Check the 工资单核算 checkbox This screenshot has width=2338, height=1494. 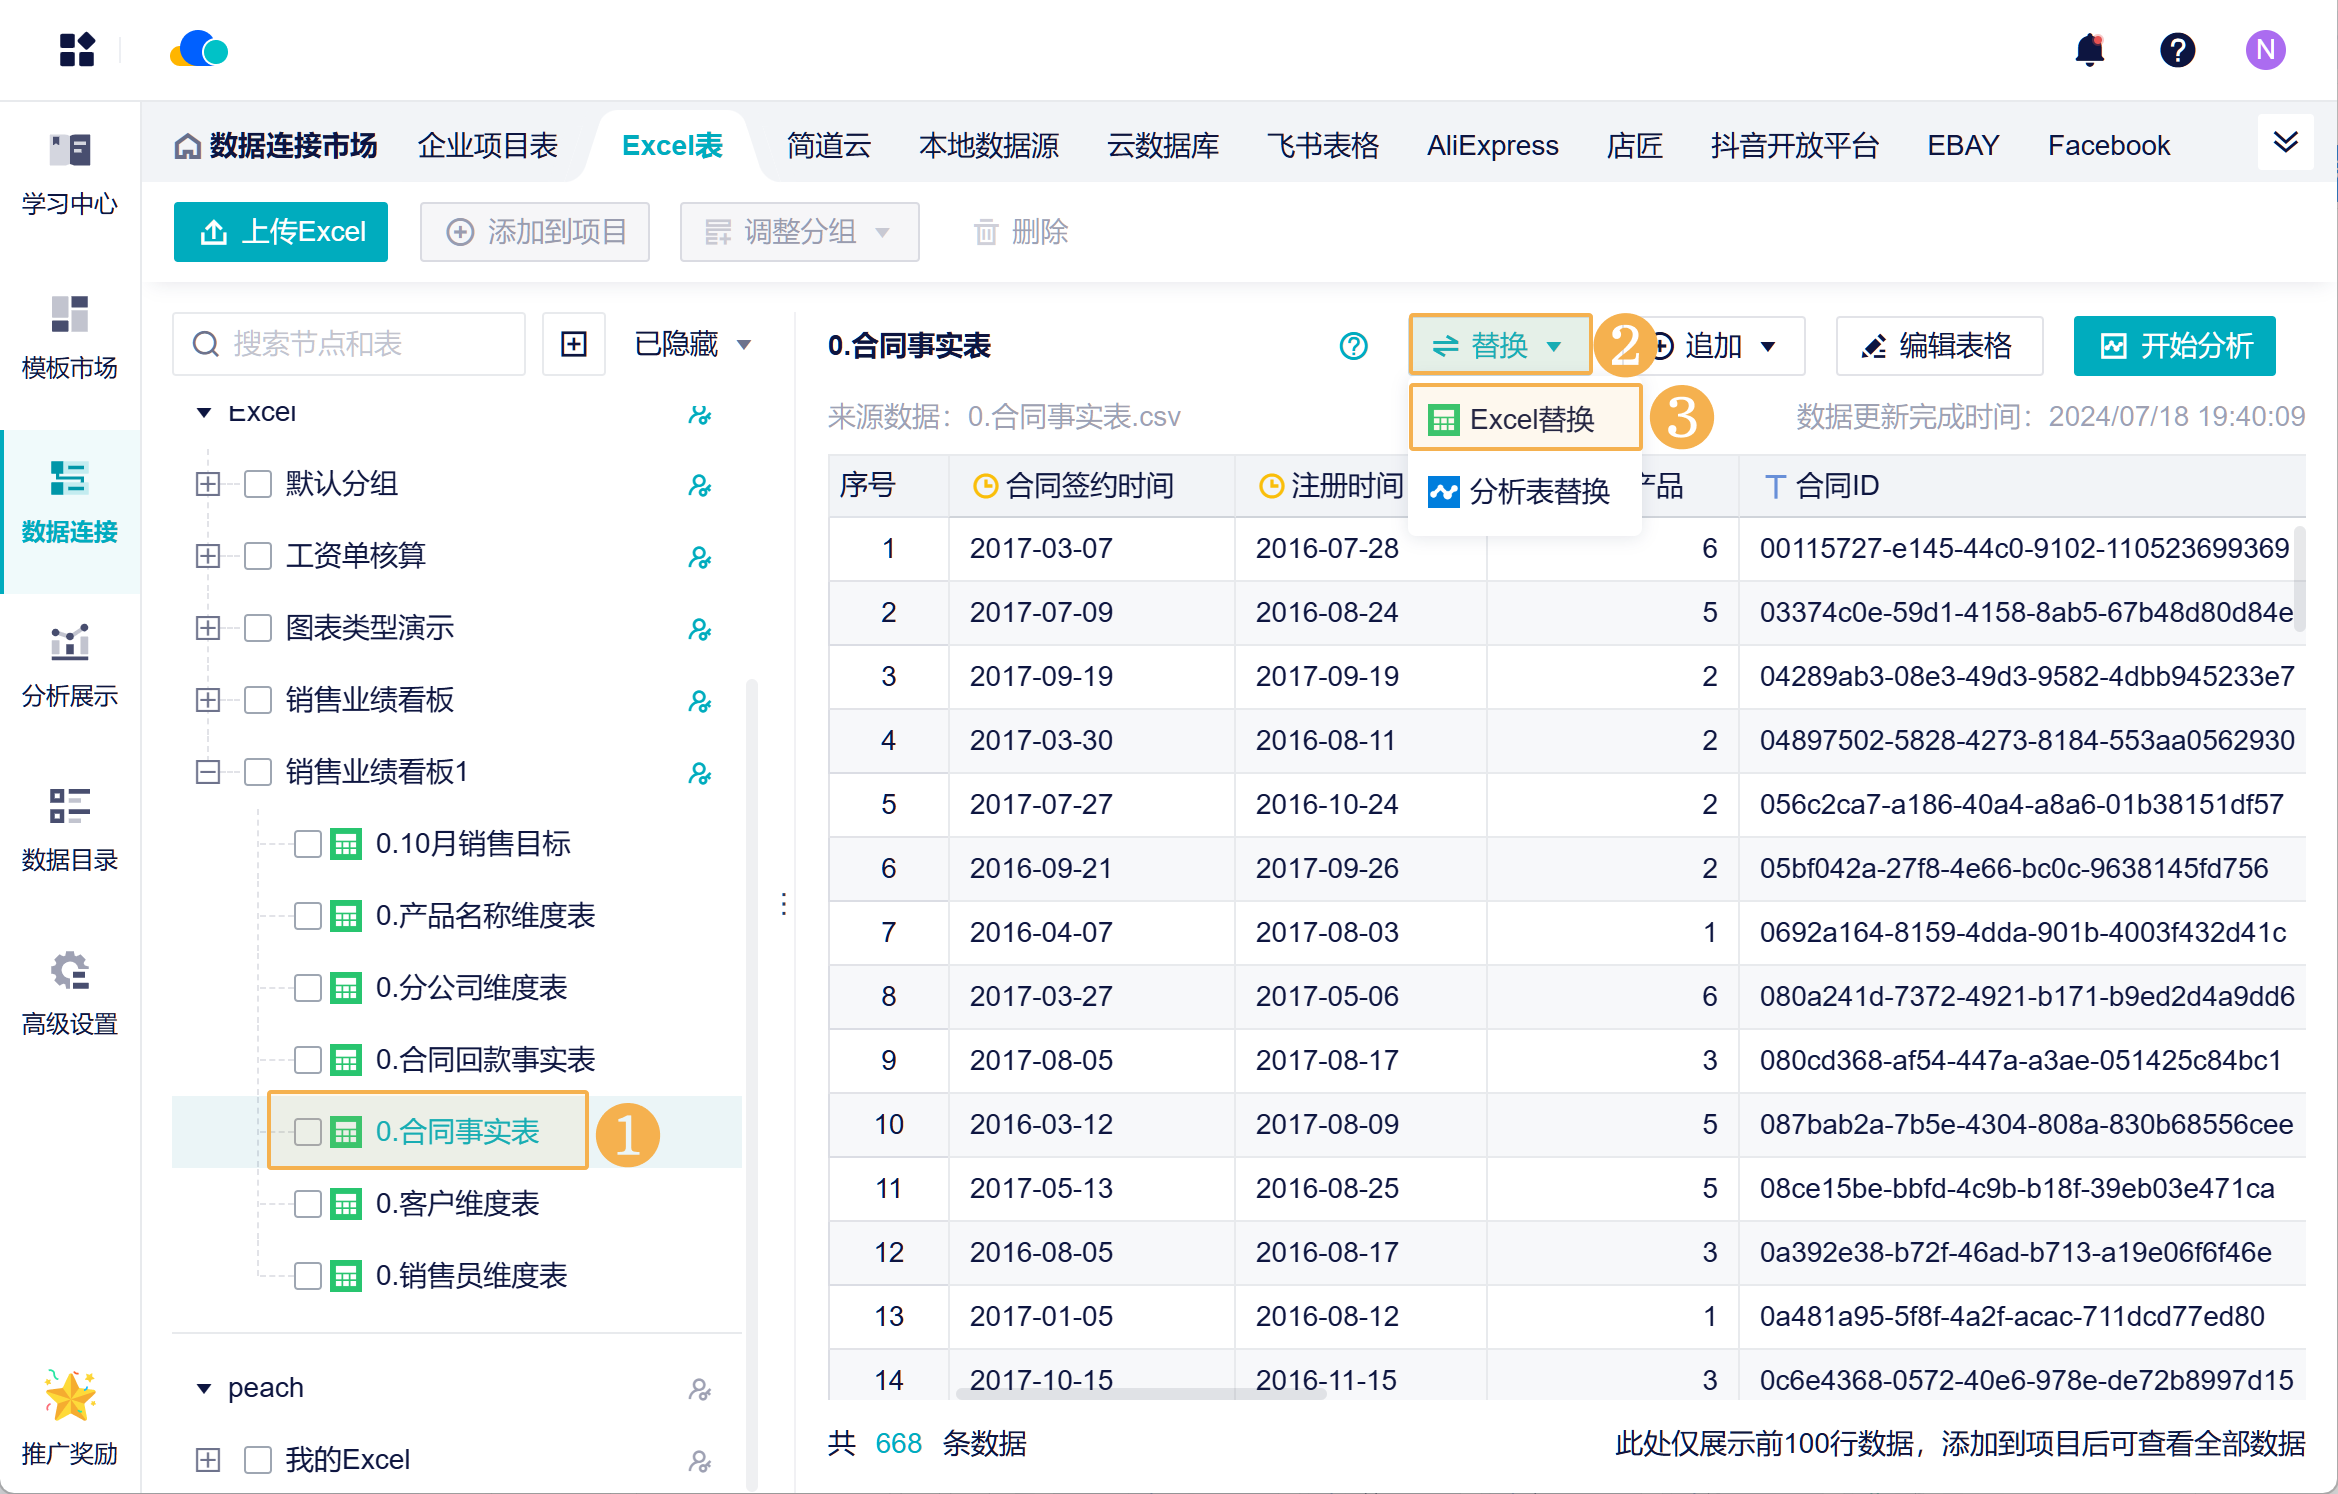tap(258, 556)
